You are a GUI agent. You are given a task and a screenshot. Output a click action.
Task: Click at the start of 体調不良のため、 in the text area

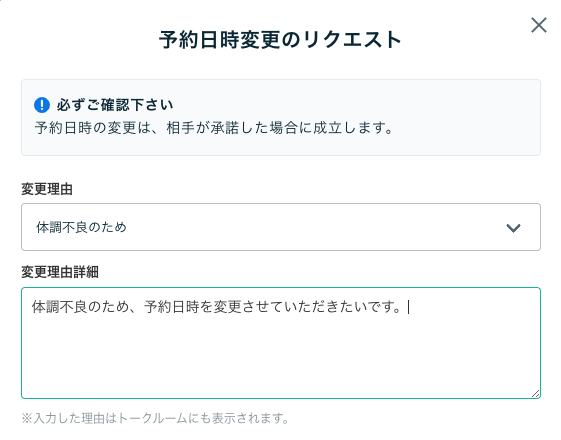point(33,307)
